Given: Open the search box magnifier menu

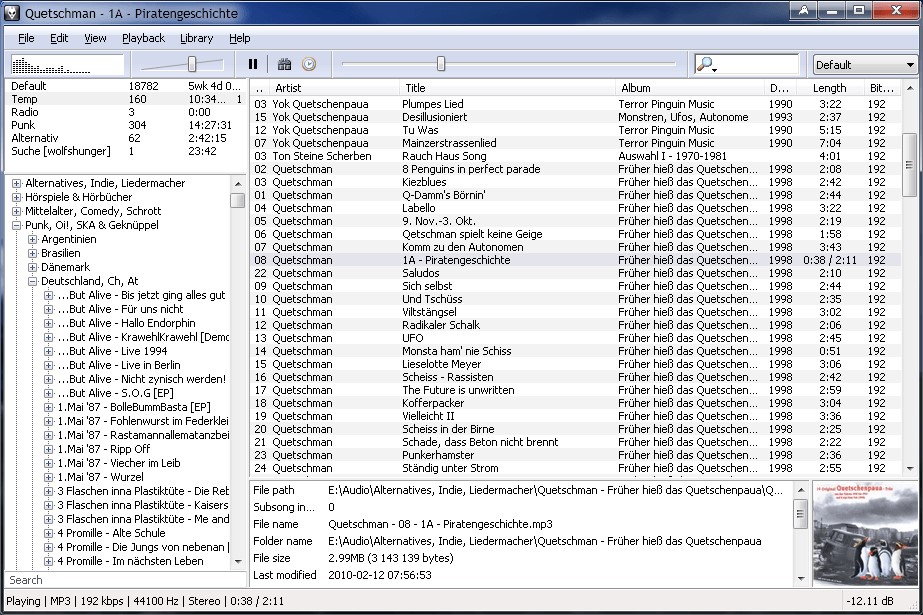Looking at the screenshot, I should 707,63.
